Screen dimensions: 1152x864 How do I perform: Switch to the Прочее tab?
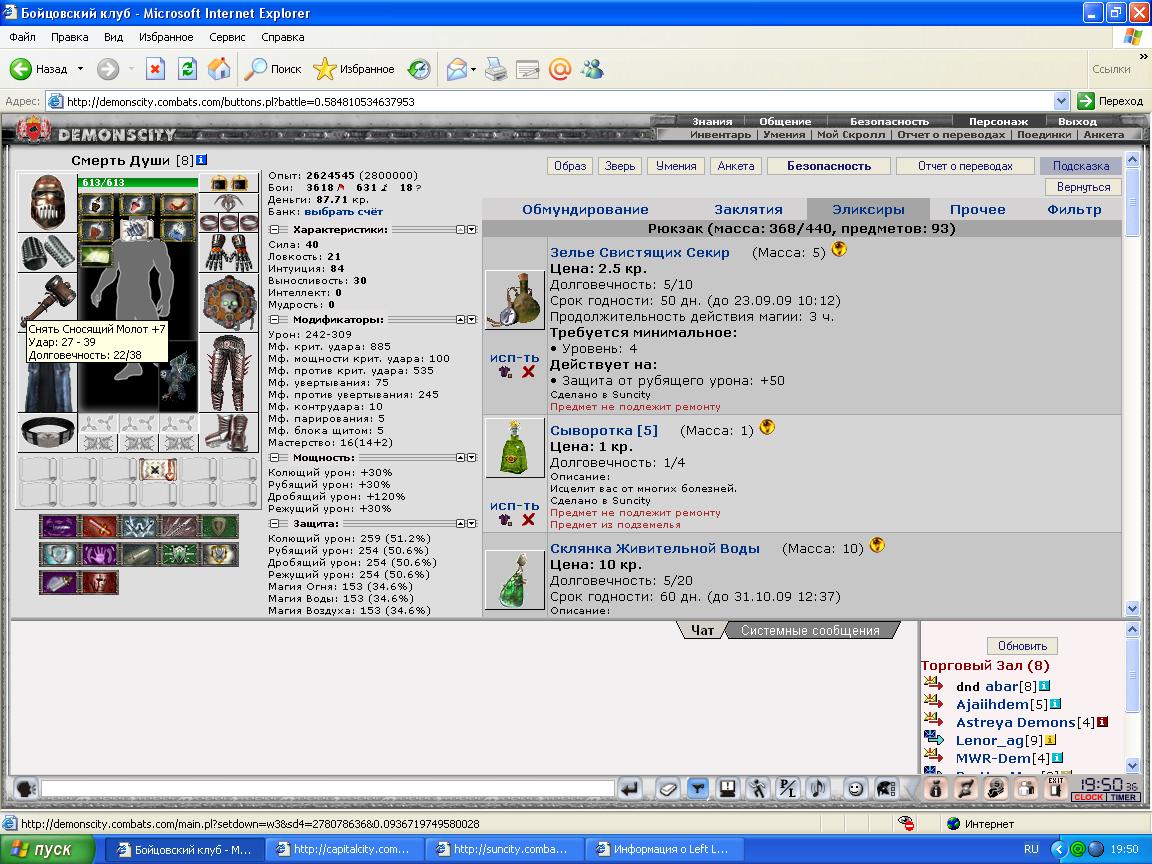point(977,209)
